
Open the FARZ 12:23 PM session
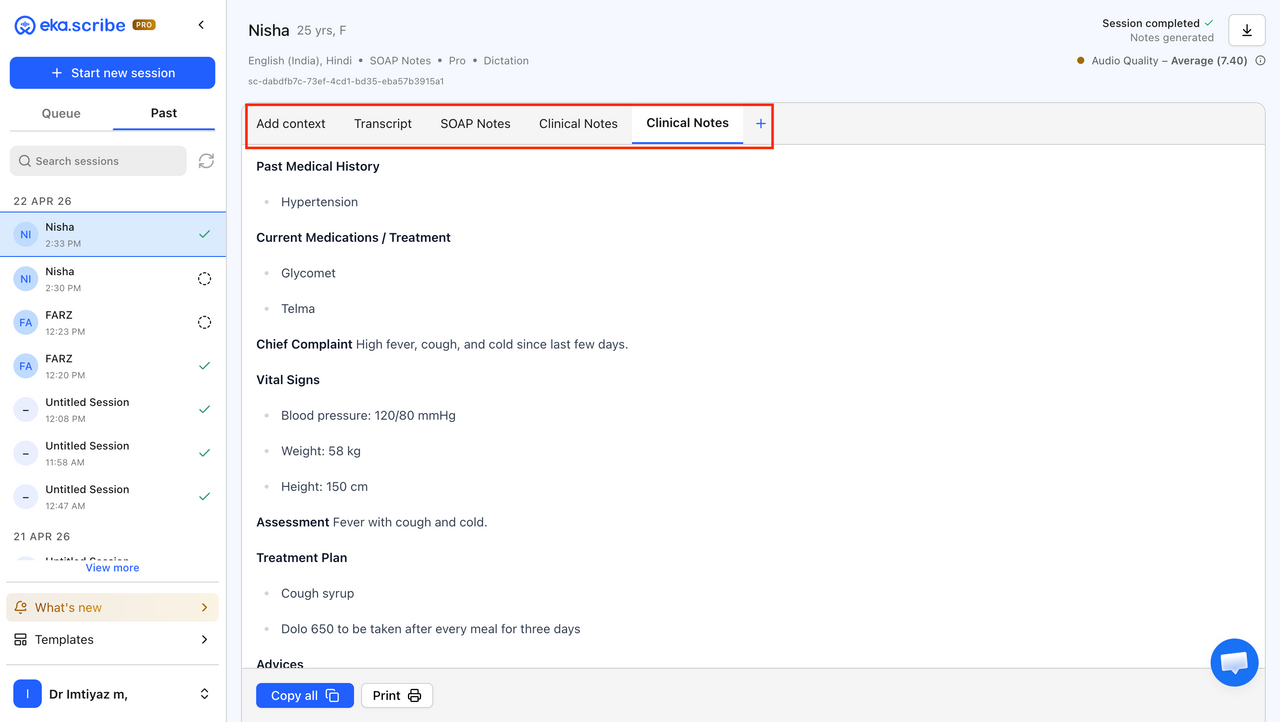tap(112, 323)
